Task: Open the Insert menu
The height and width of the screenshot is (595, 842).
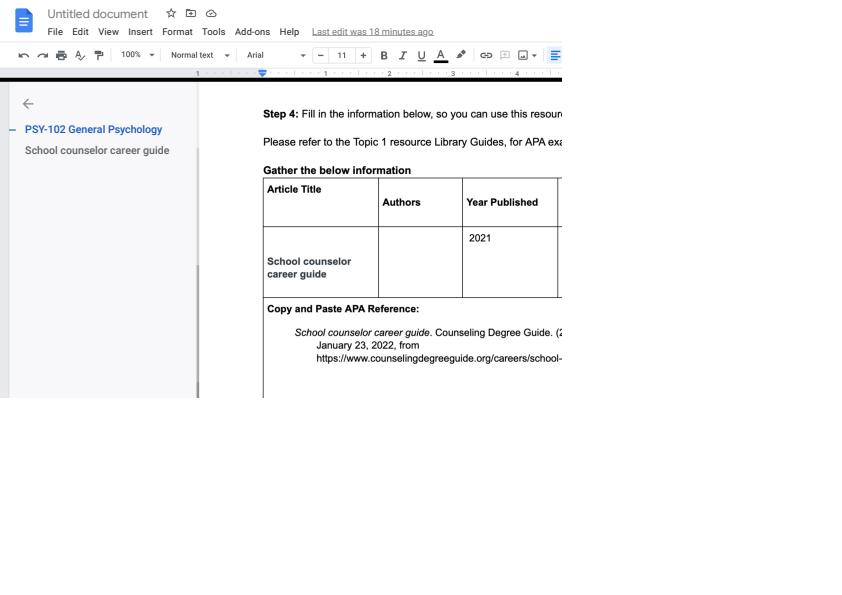Action: coord(140,32)
